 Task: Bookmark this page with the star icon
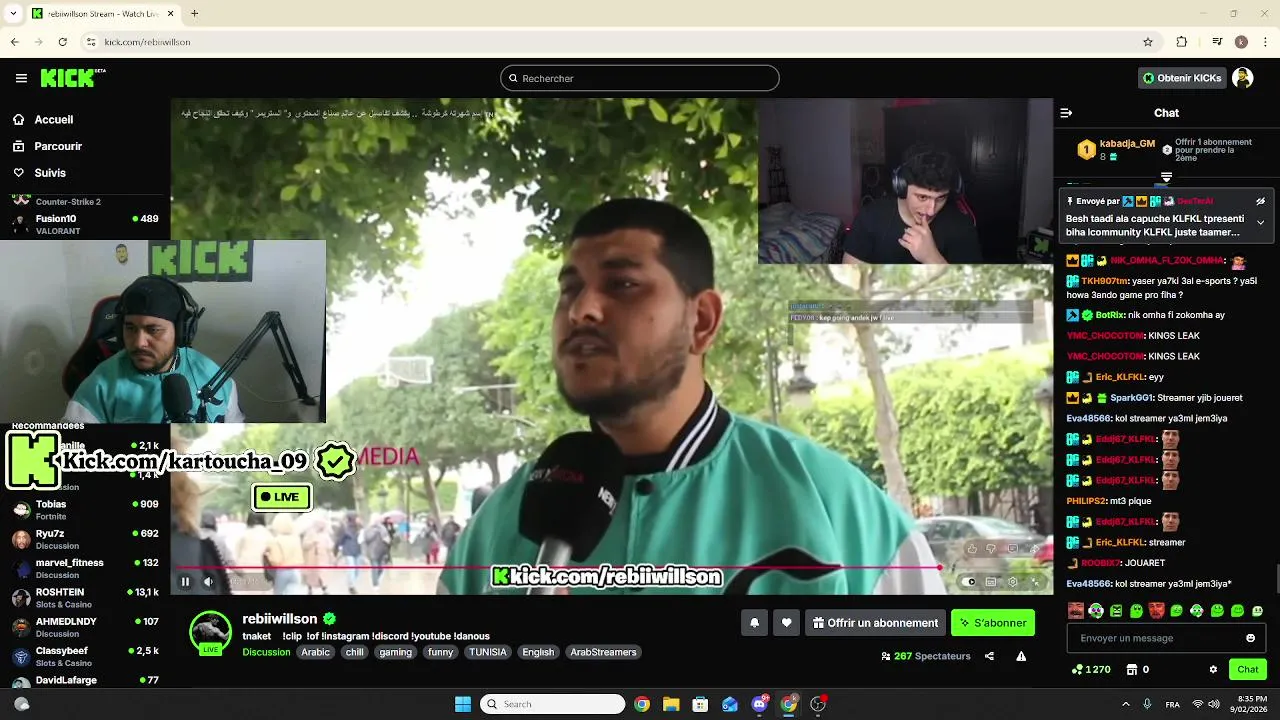[1148, 42]
